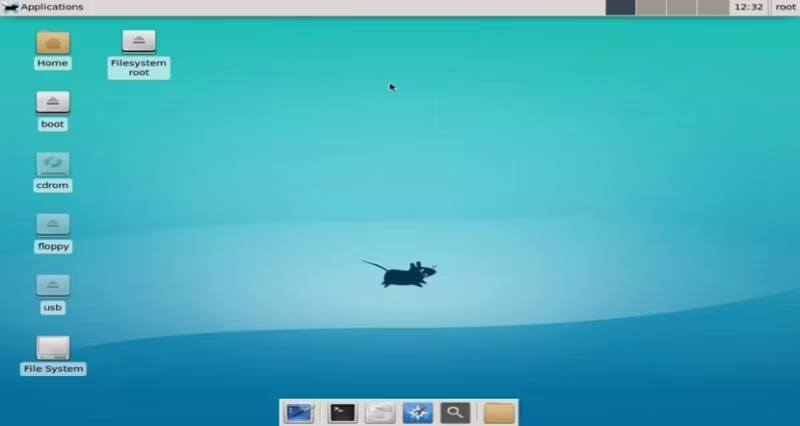The width and height of the screenshot is (800, 426).
Task: Select the Filesystem root desktop icon
Action: coord(139,42)
